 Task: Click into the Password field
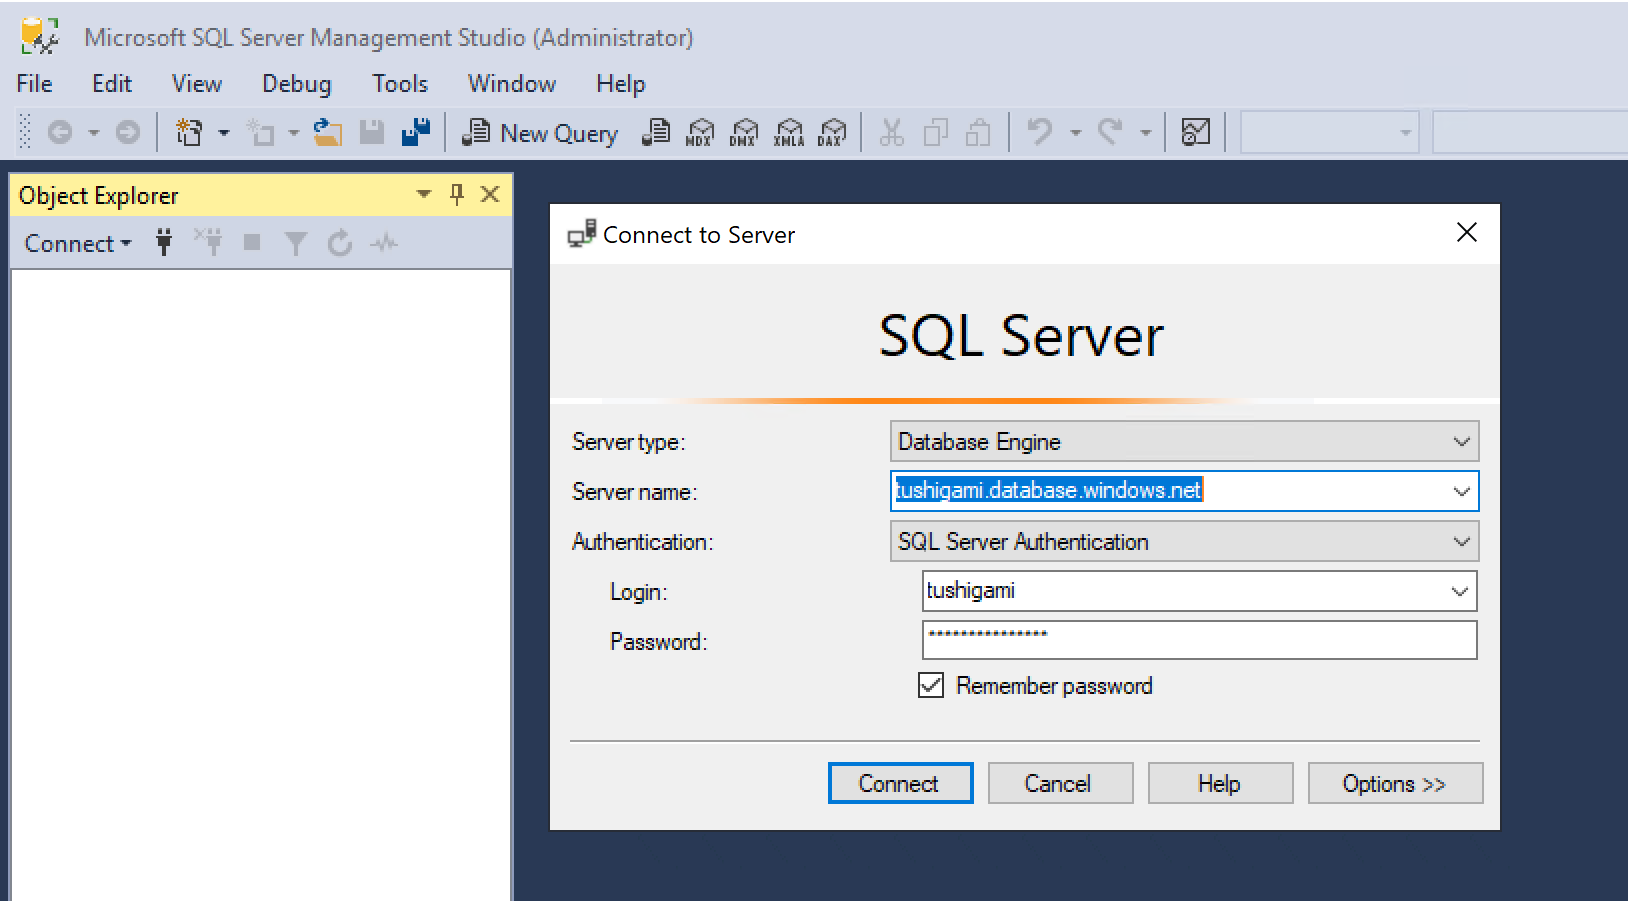pos(1198,640)
